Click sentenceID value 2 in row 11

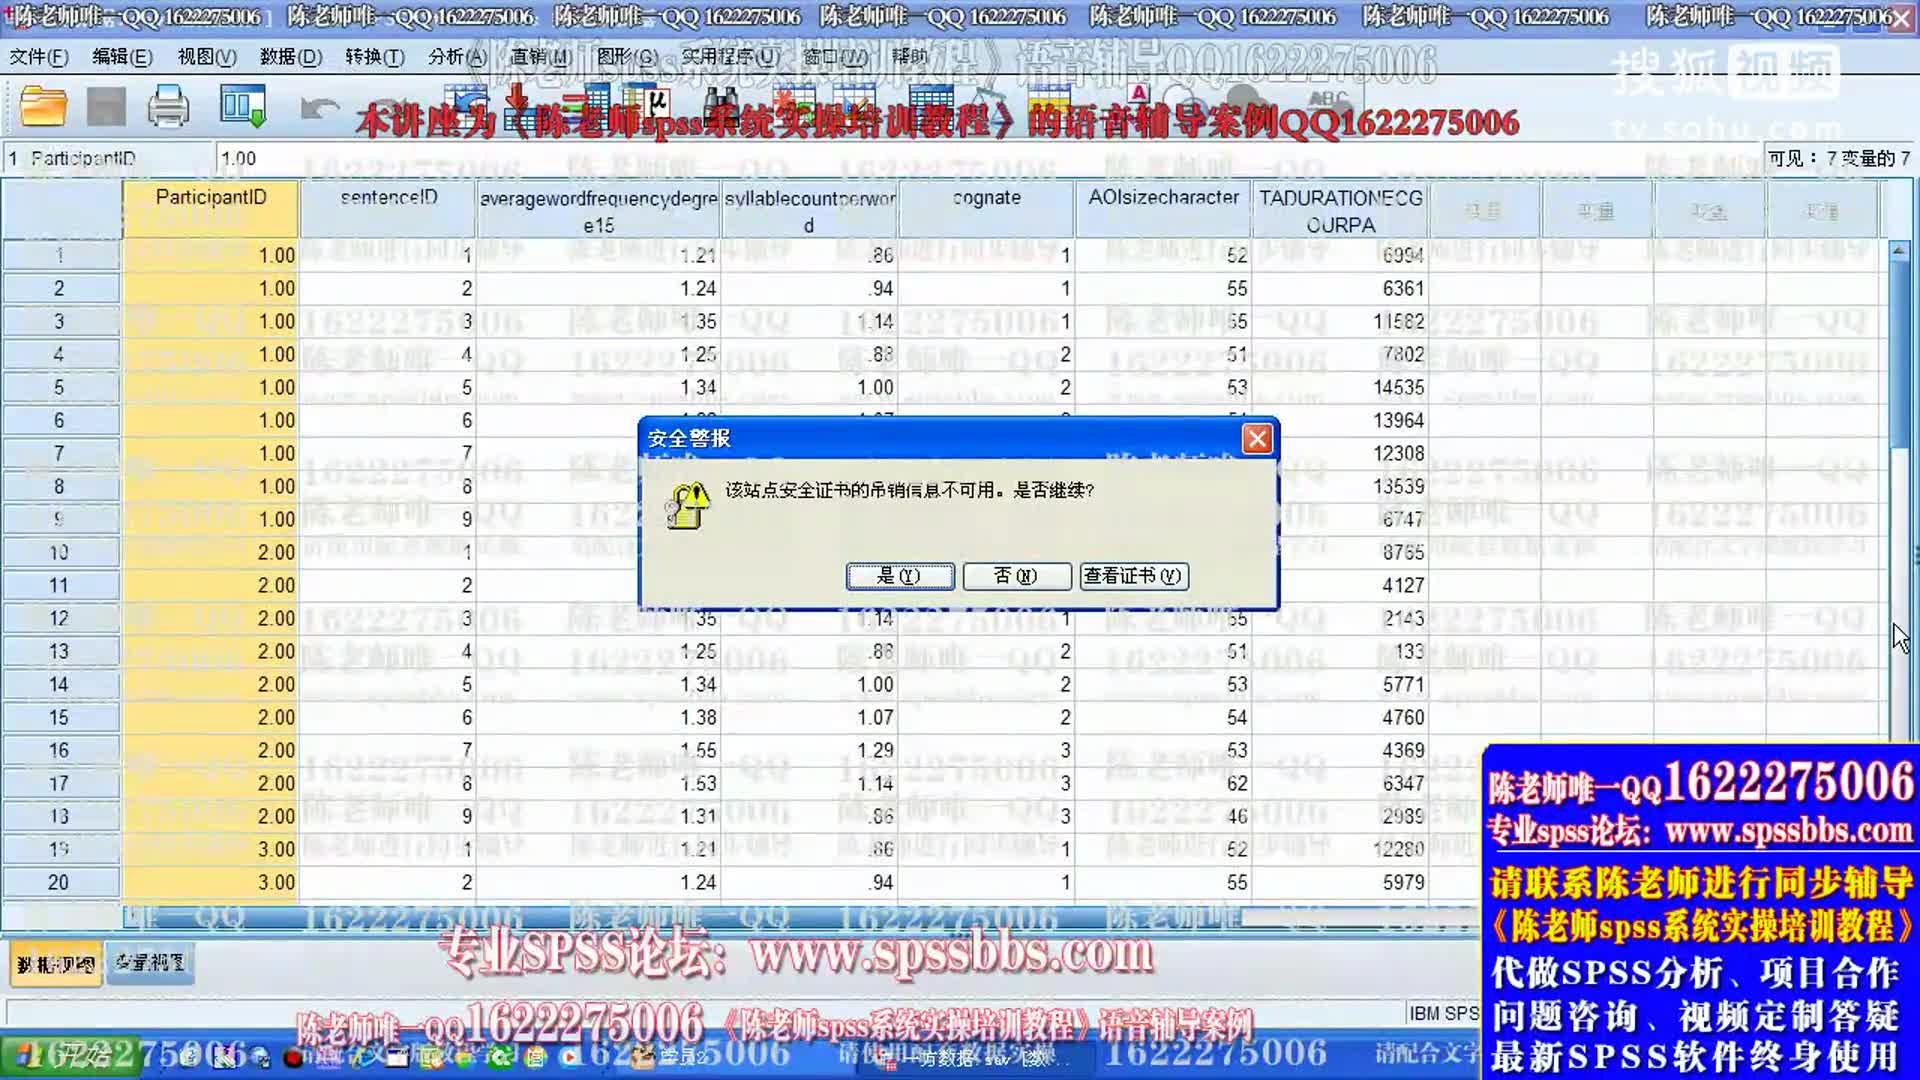coord(388,585)
